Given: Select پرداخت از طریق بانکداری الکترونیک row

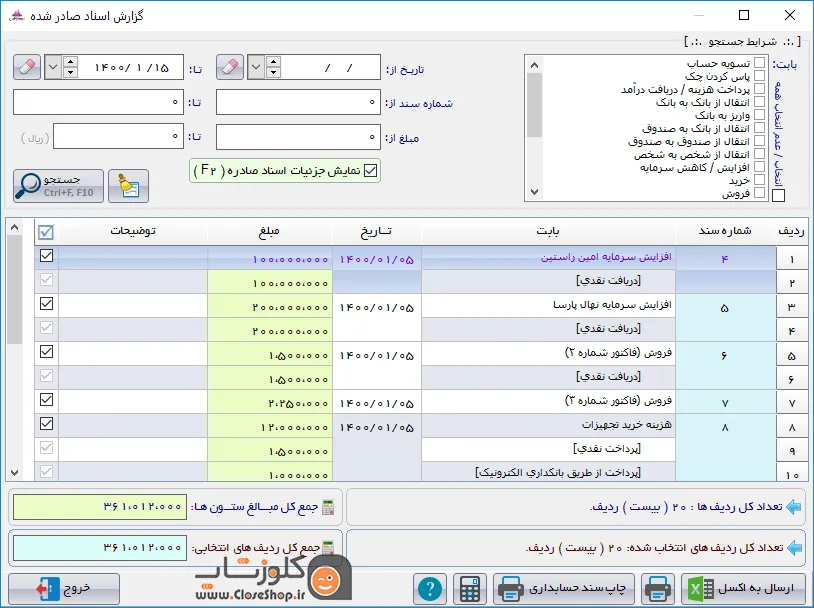Looking at the screenshot, I should click(548, 472).
